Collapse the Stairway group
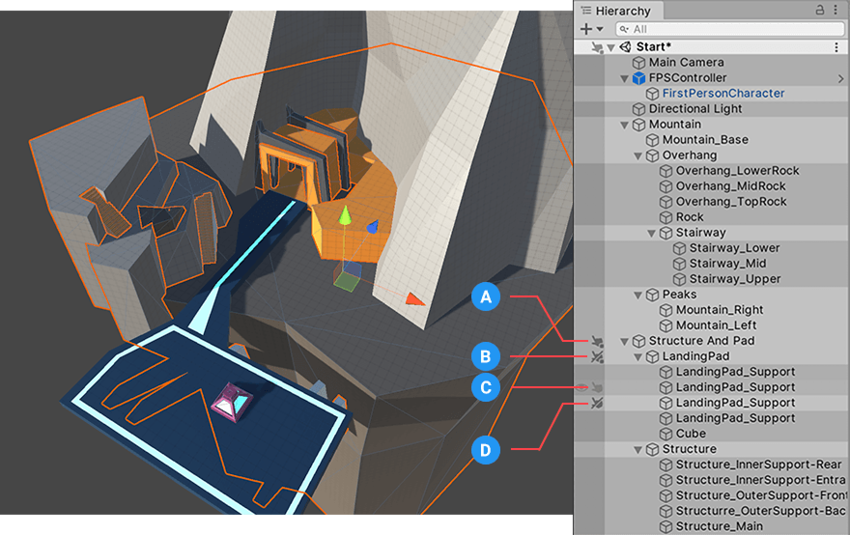This screenshot has height=535, width=850. pos(652,233)
